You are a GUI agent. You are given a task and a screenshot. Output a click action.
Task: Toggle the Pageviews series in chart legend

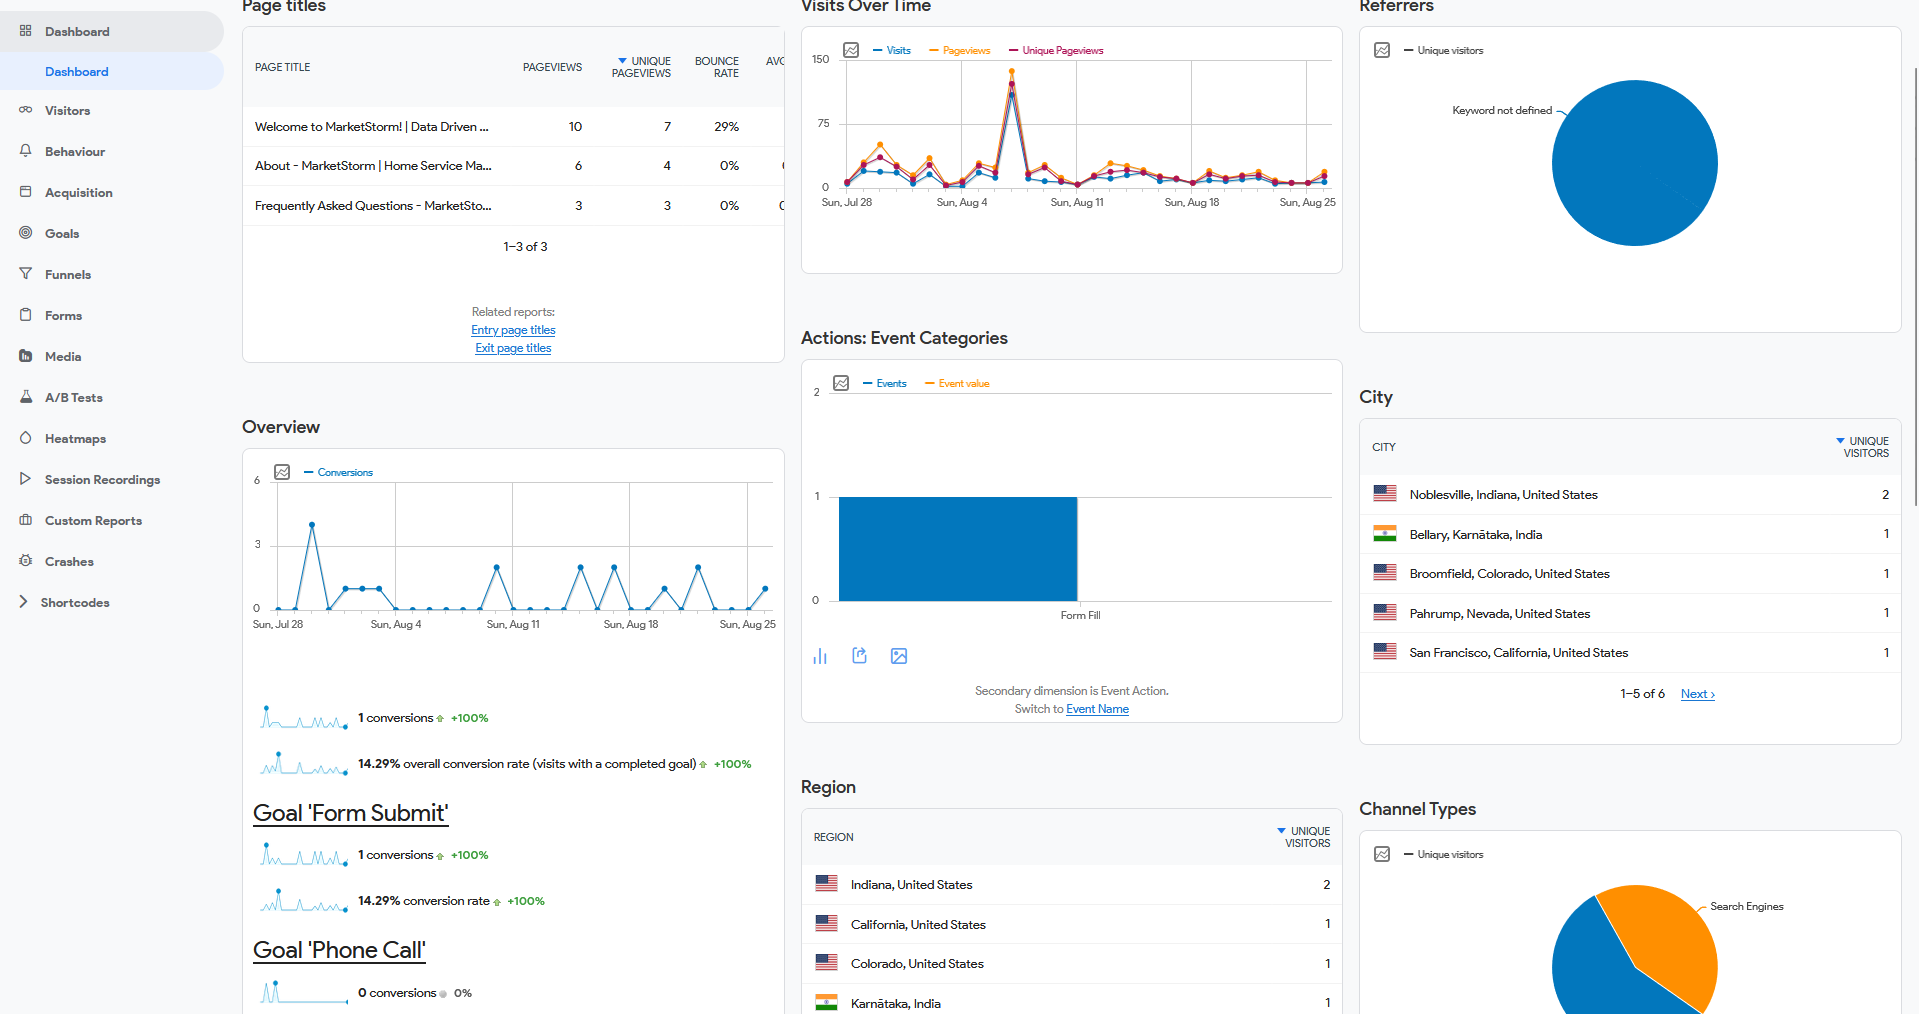[965, 50]
